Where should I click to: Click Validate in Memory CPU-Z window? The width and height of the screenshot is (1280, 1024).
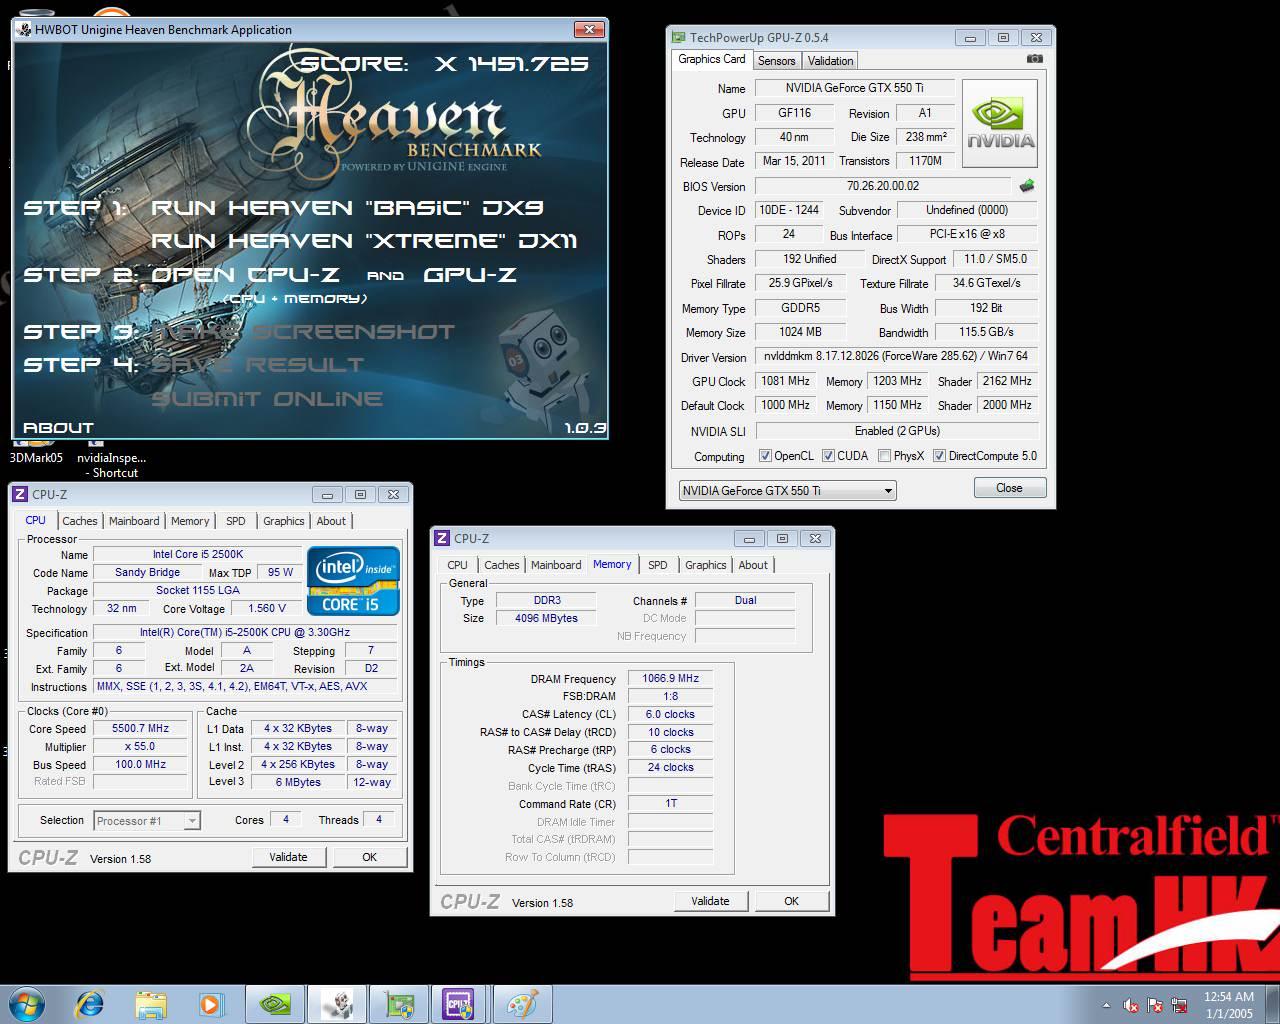[710, 901]
